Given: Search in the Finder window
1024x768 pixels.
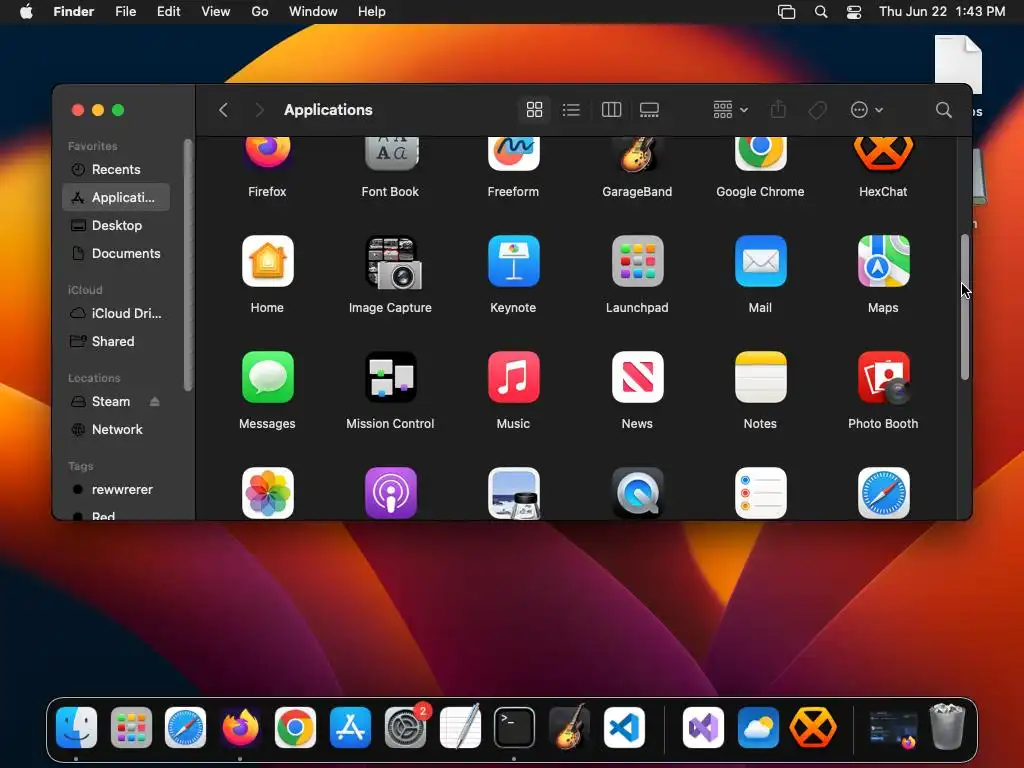Looking at the screenshot, I should click(x=944, y=110).
